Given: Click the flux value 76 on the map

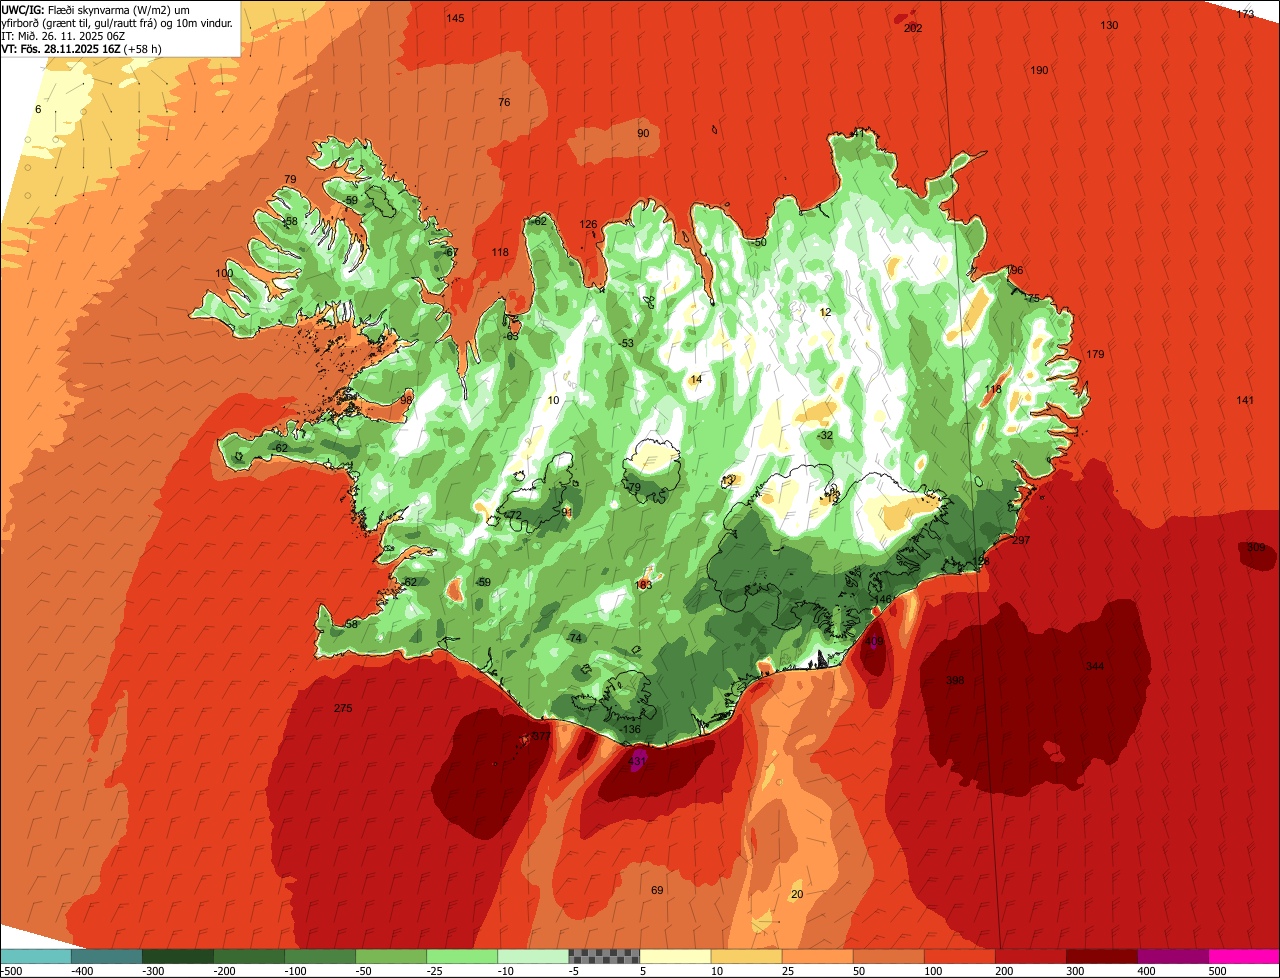Looking at the screenshot, I should (504, 102).
